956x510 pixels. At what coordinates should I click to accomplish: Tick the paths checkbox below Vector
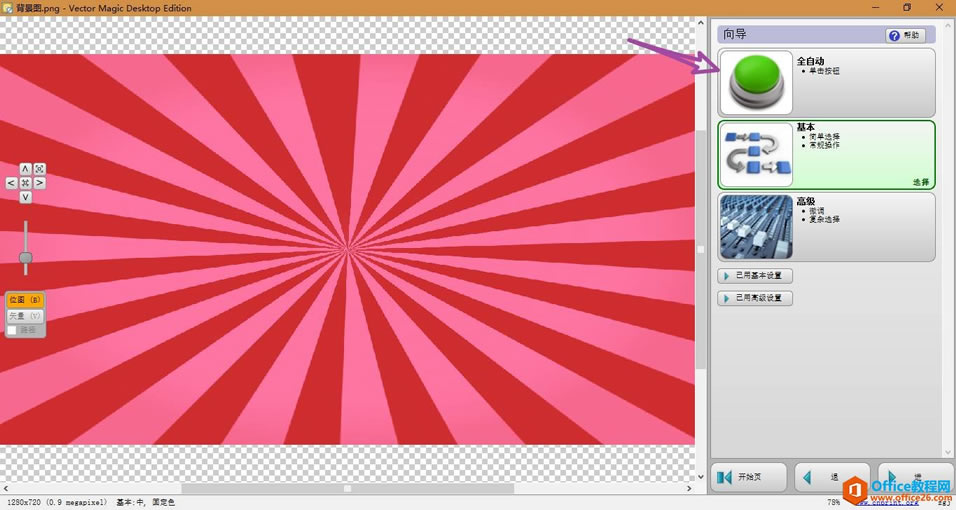(x=12, y=330)
